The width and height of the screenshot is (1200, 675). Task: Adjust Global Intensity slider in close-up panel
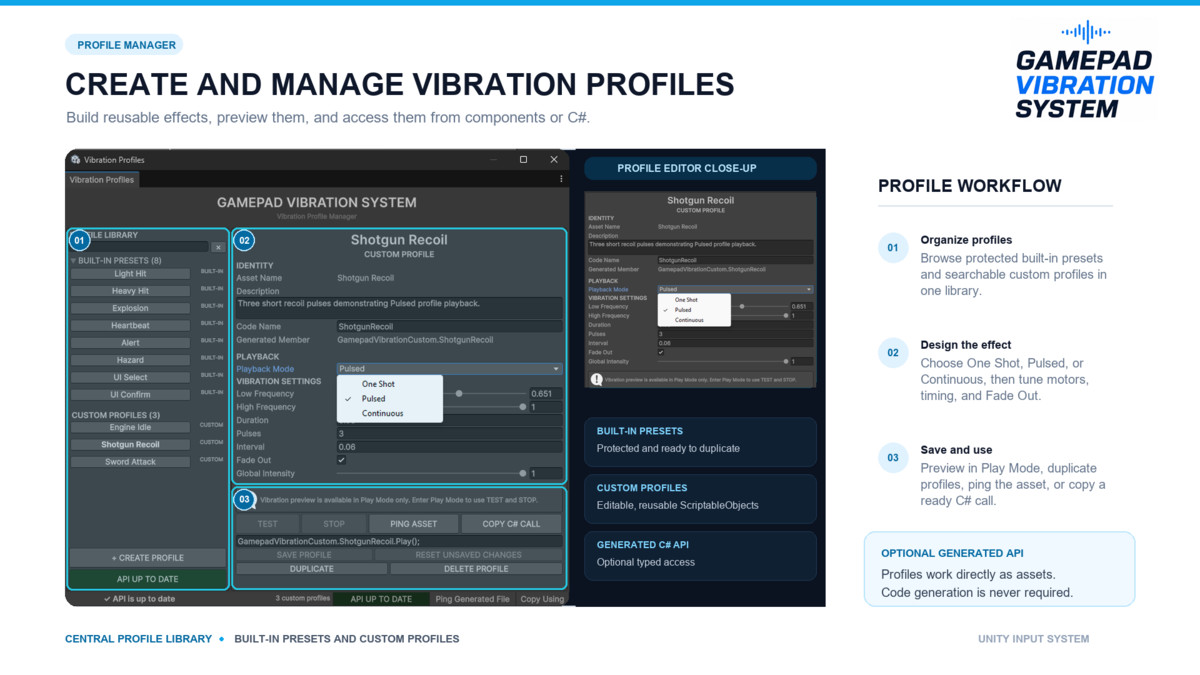(x=722, y=361)
